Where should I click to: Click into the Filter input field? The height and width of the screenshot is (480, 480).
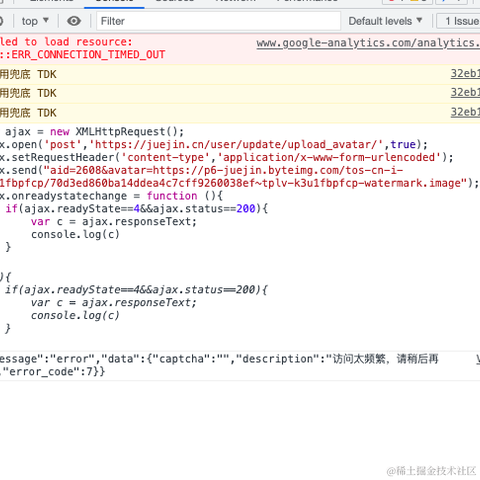click(219, 21)
